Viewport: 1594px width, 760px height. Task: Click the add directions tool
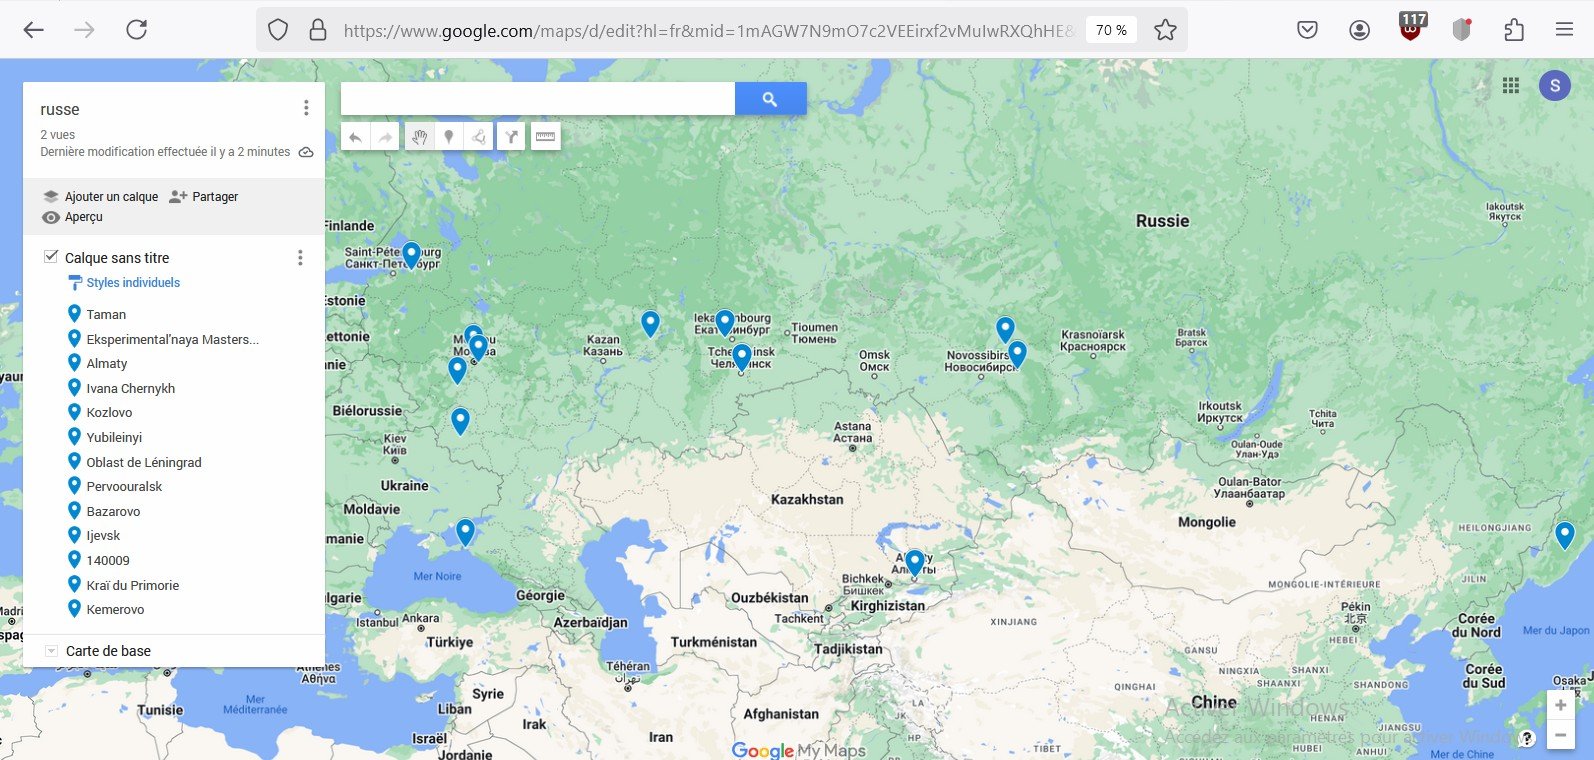point(511,137)
